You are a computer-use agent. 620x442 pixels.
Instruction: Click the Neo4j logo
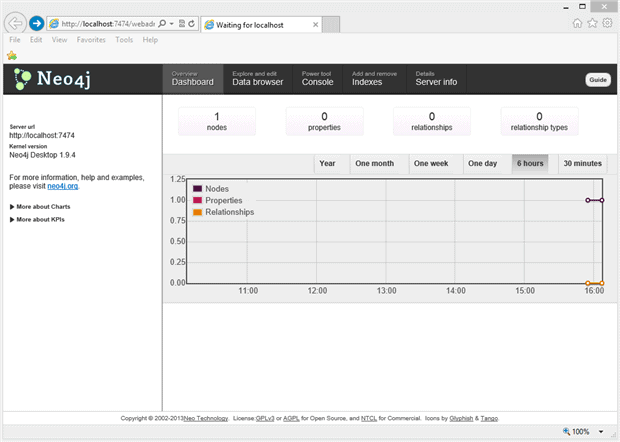coord(52,79)
